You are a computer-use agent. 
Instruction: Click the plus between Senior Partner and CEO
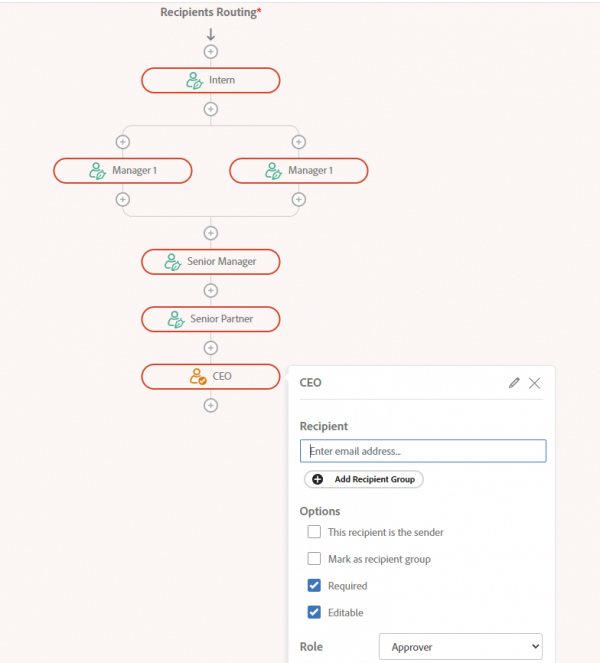pos(211,348)
